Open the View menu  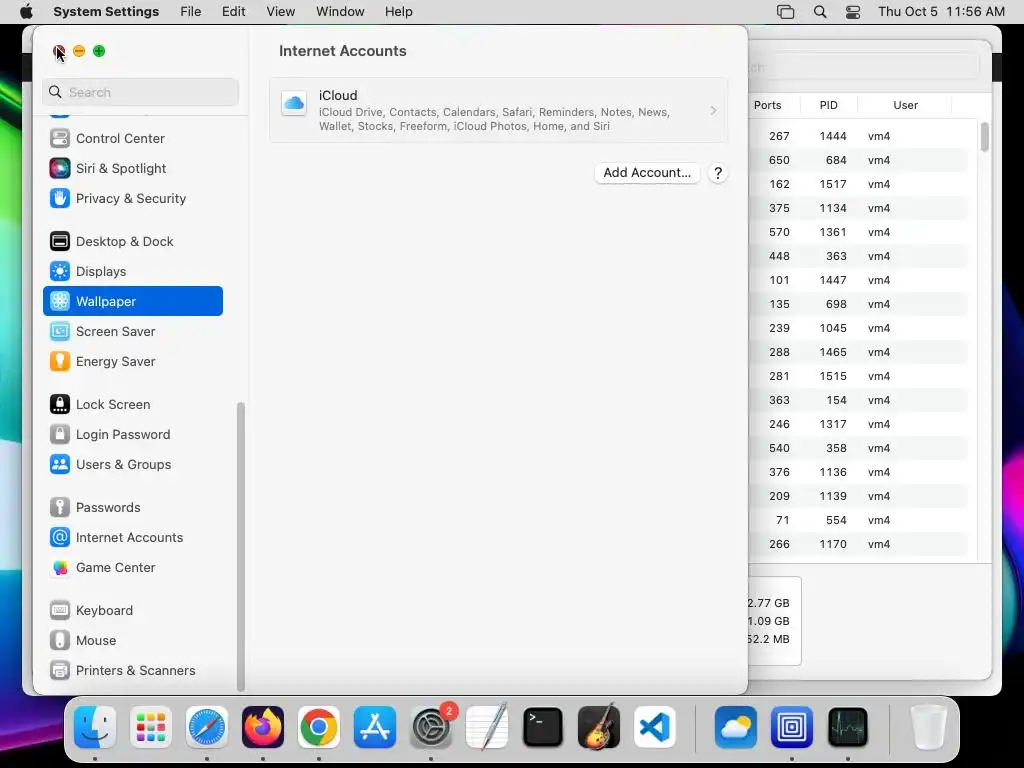[281, 12]
